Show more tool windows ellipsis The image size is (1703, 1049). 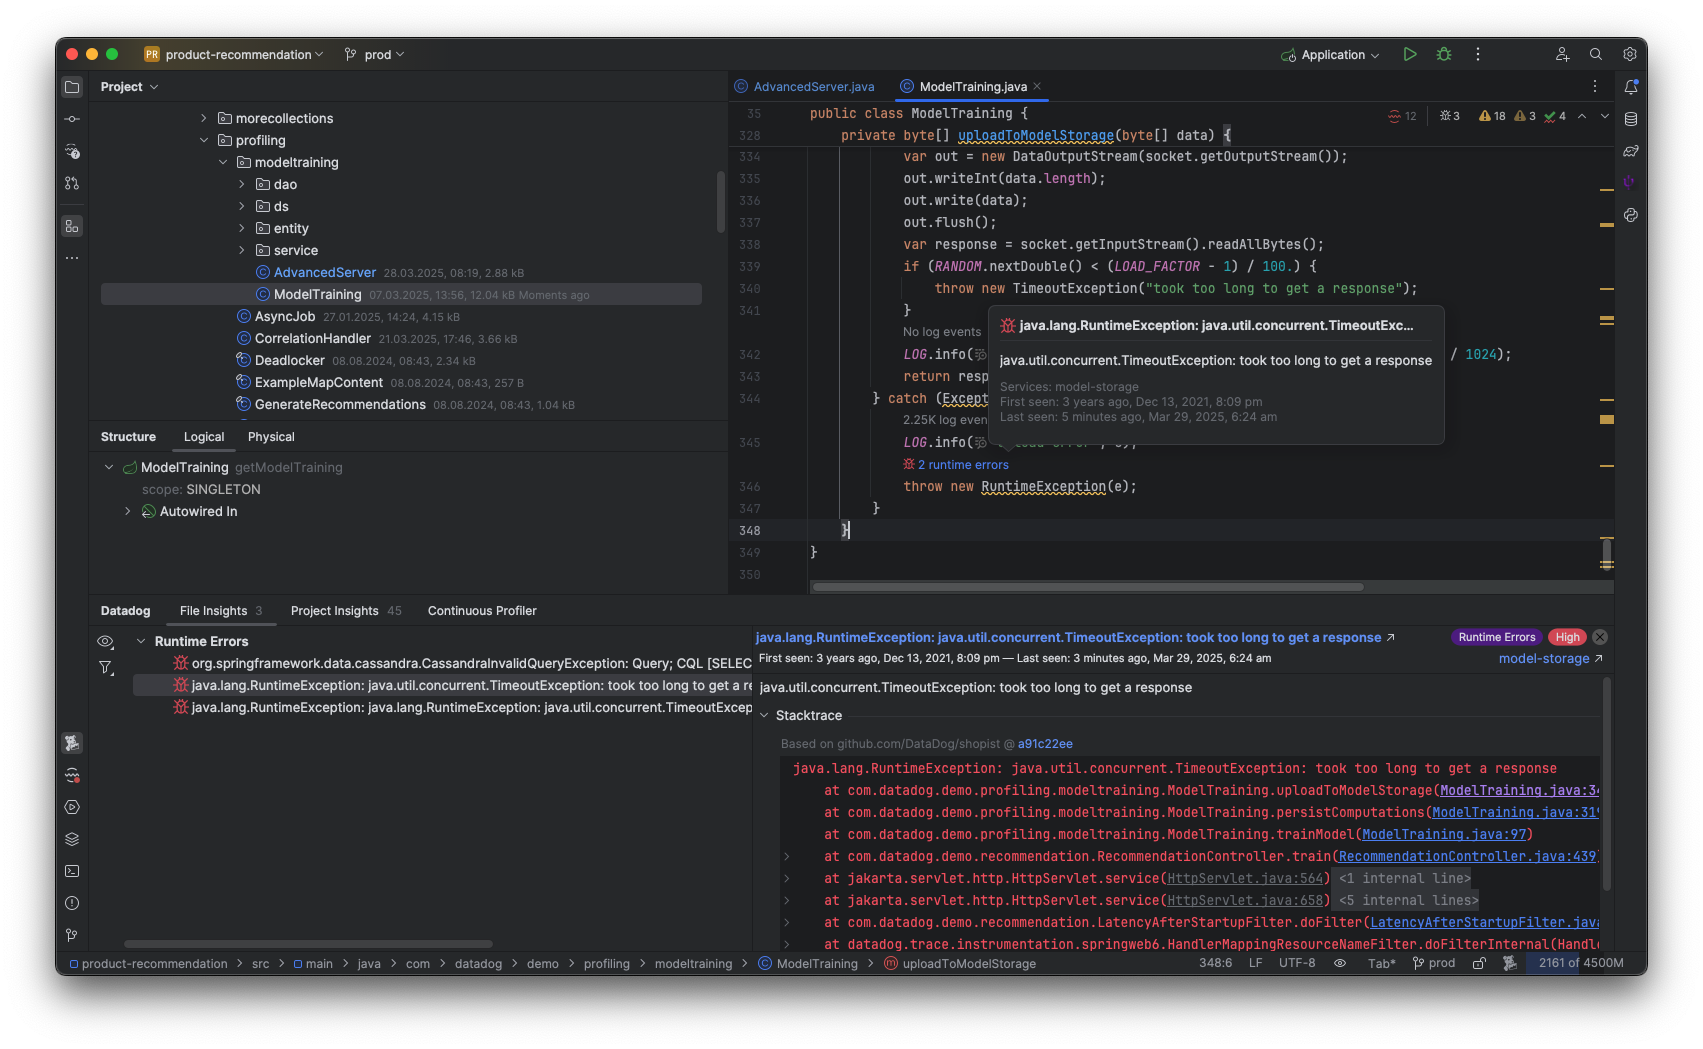tap(72, 258)
